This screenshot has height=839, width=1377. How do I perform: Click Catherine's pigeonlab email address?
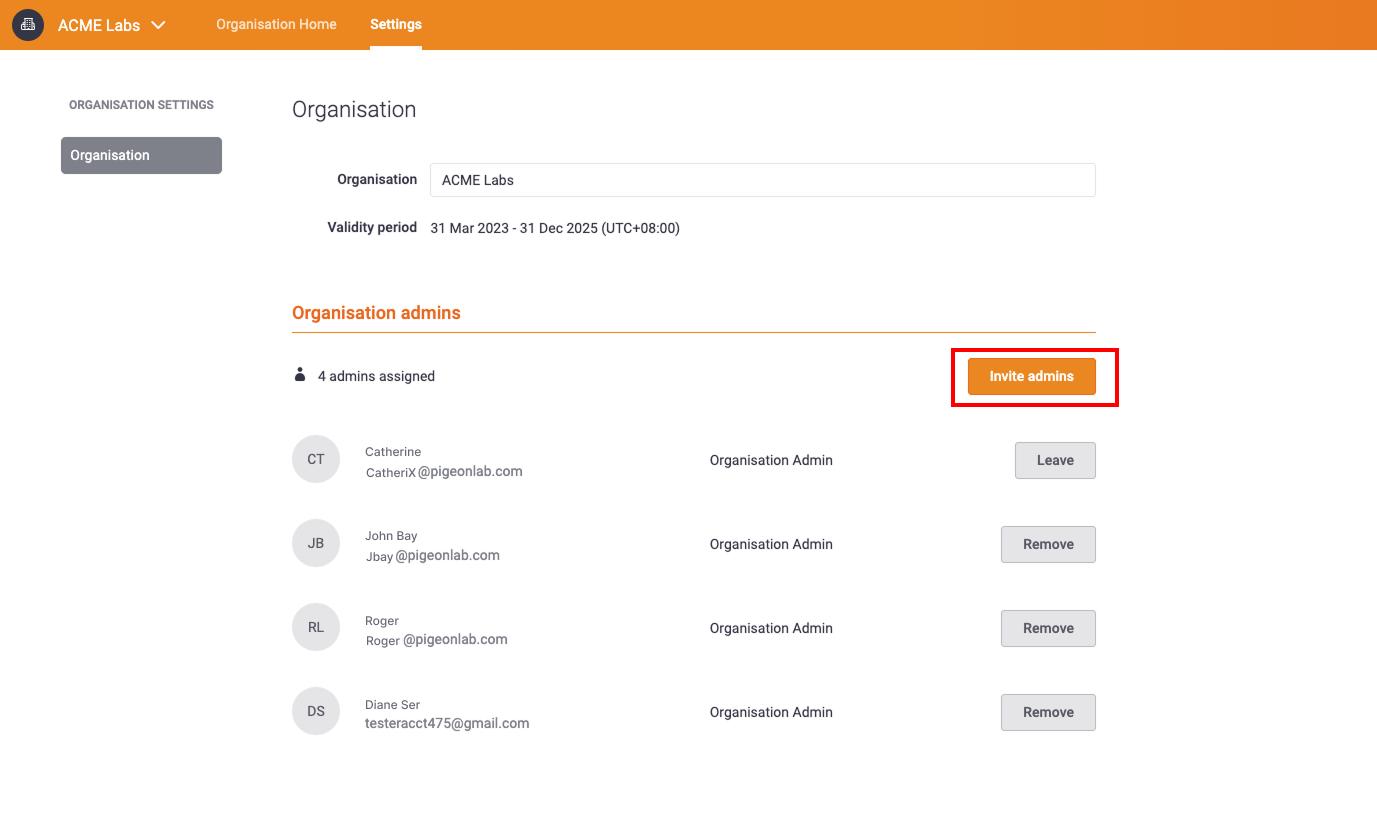click(x=444, y=471)
